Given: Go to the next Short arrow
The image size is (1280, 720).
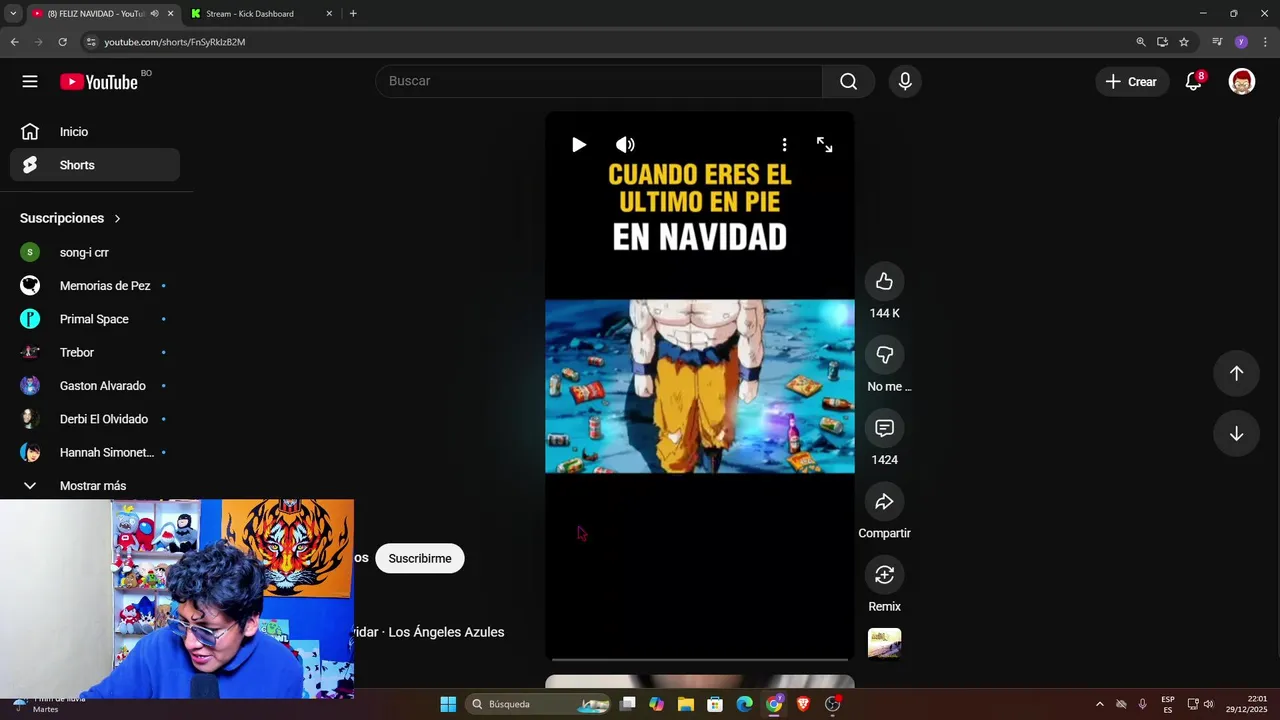Looking at the screenshot, I should point(1236,434).
